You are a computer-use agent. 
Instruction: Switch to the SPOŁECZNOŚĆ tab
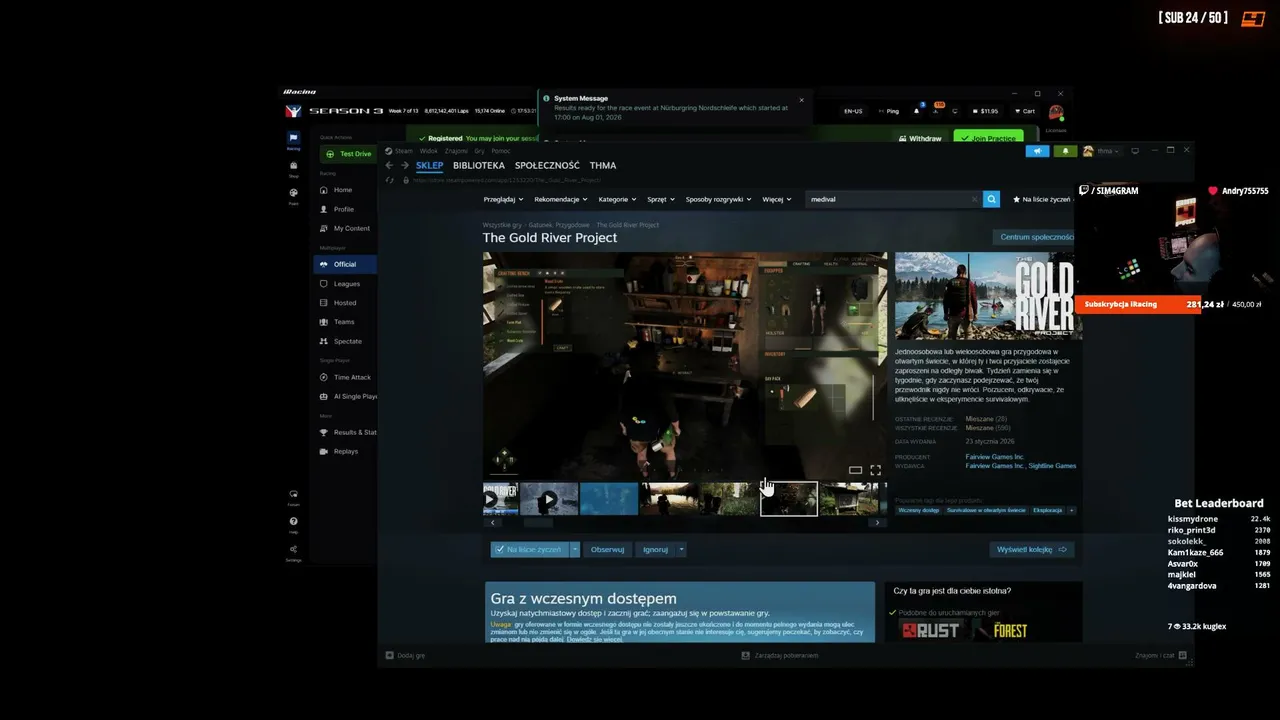[547, 166]
